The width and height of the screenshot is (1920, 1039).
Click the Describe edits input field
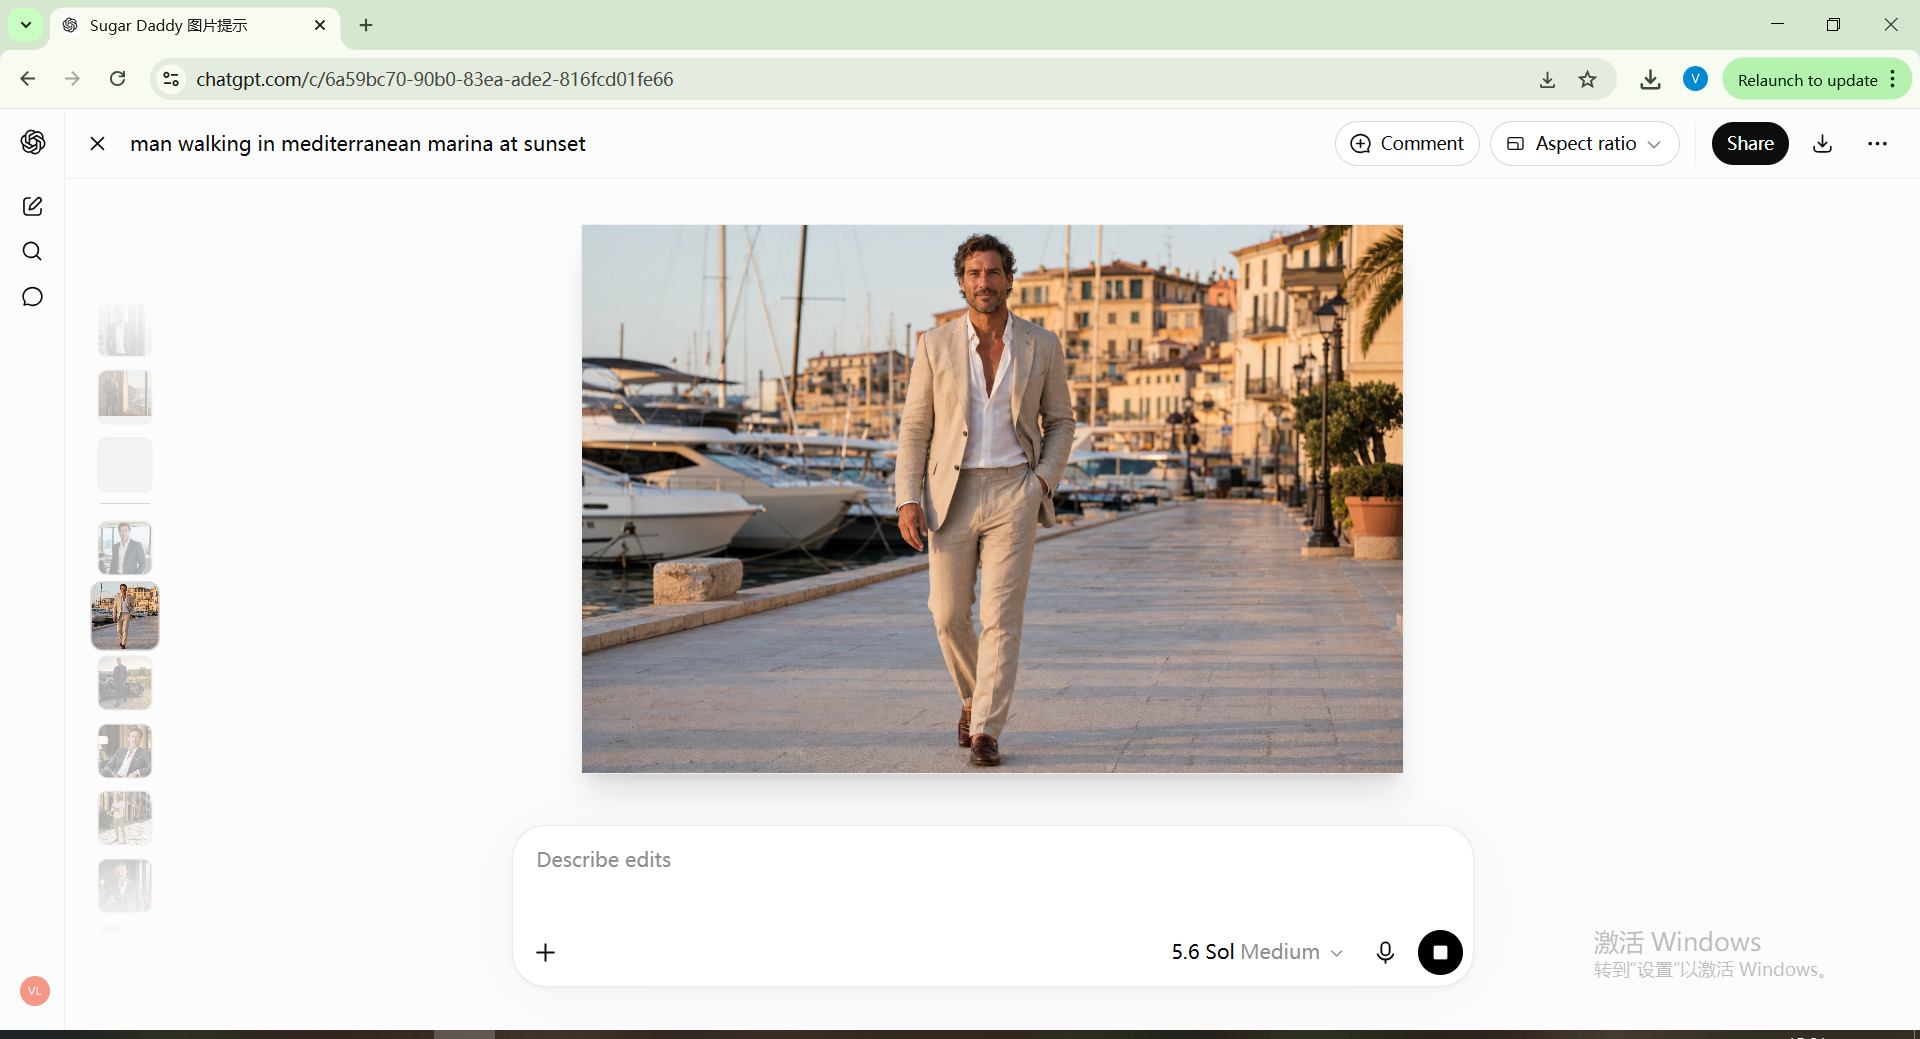(x=992, y=860)
